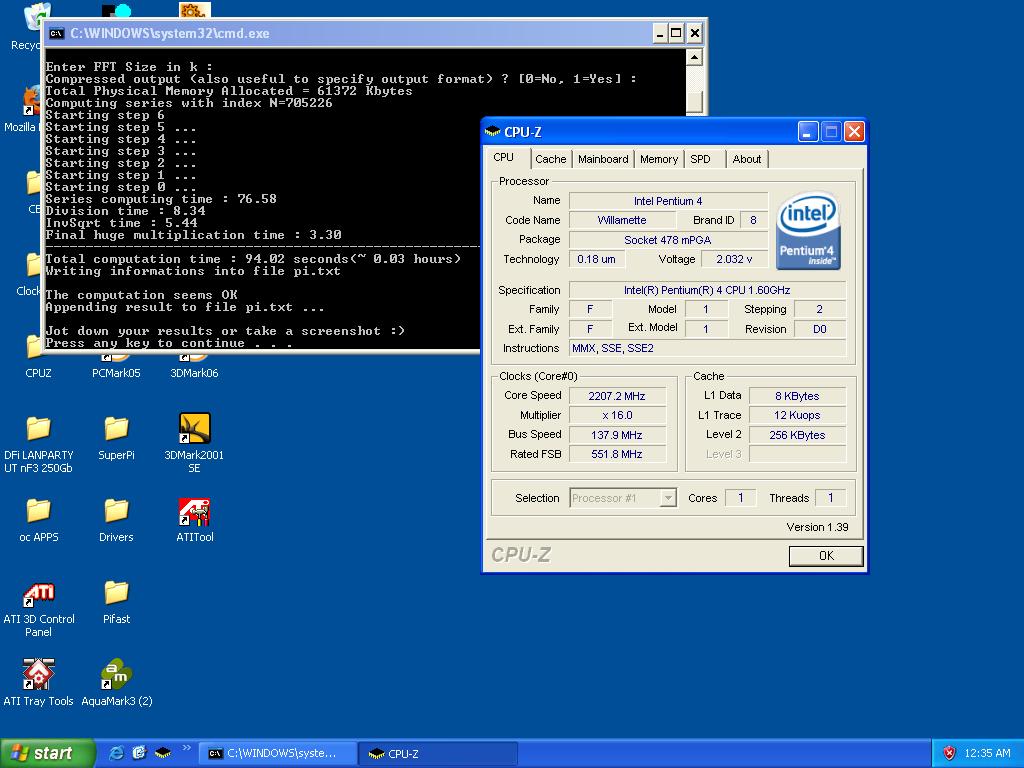Click the Level 2 256 KBytes value

click(x=797, y=435)
